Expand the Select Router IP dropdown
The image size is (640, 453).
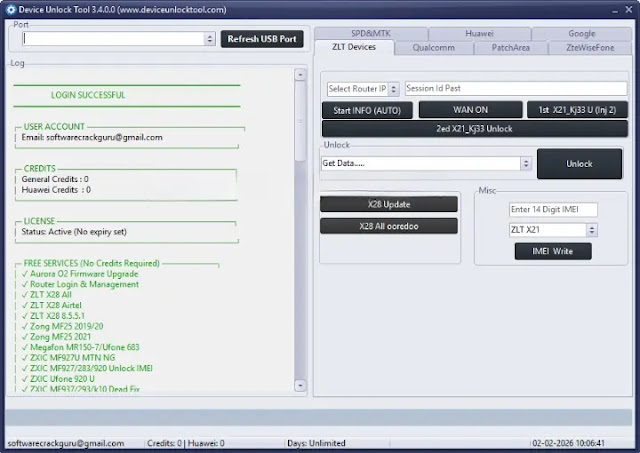click(395, 89)
